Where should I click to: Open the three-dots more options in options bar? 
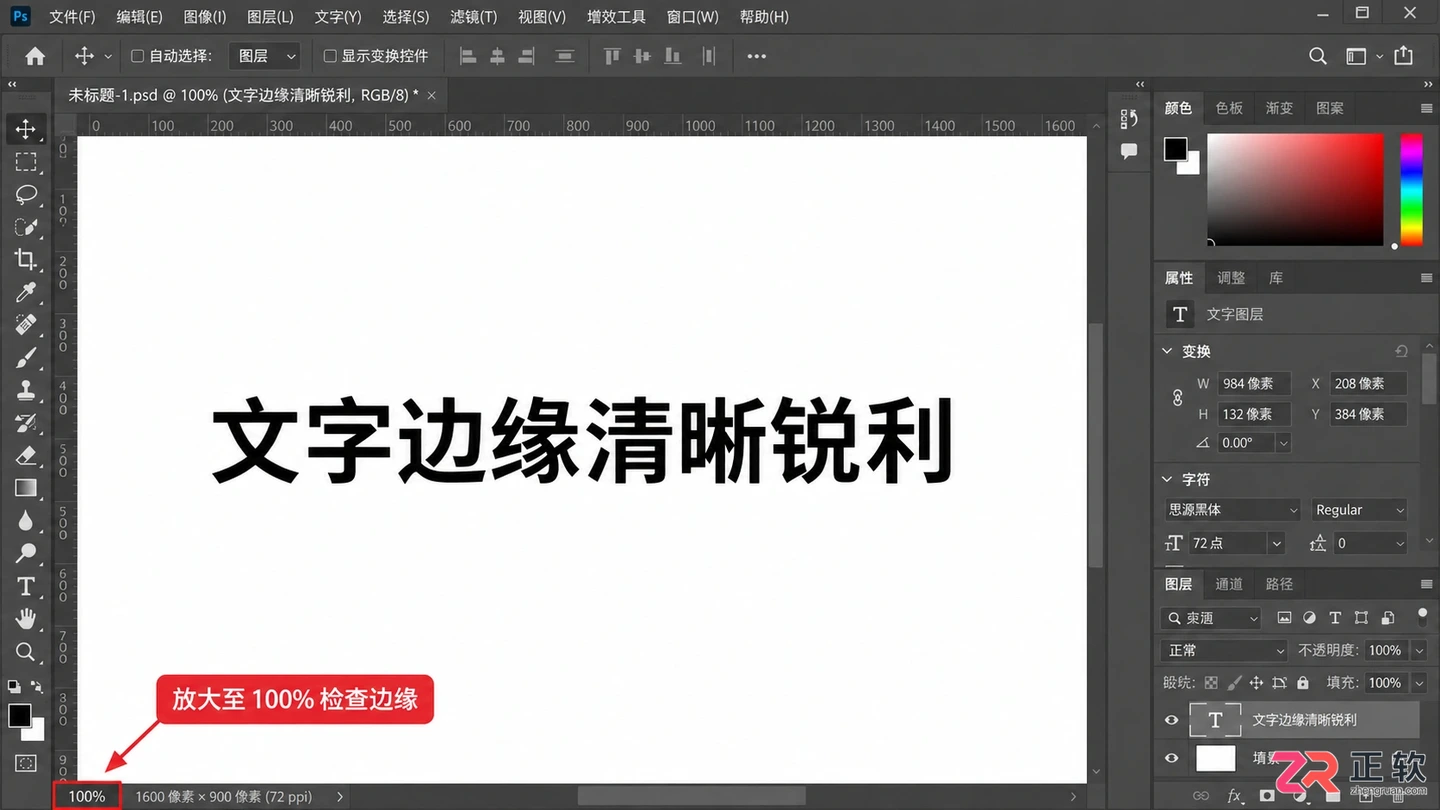(x=757, y=56)
